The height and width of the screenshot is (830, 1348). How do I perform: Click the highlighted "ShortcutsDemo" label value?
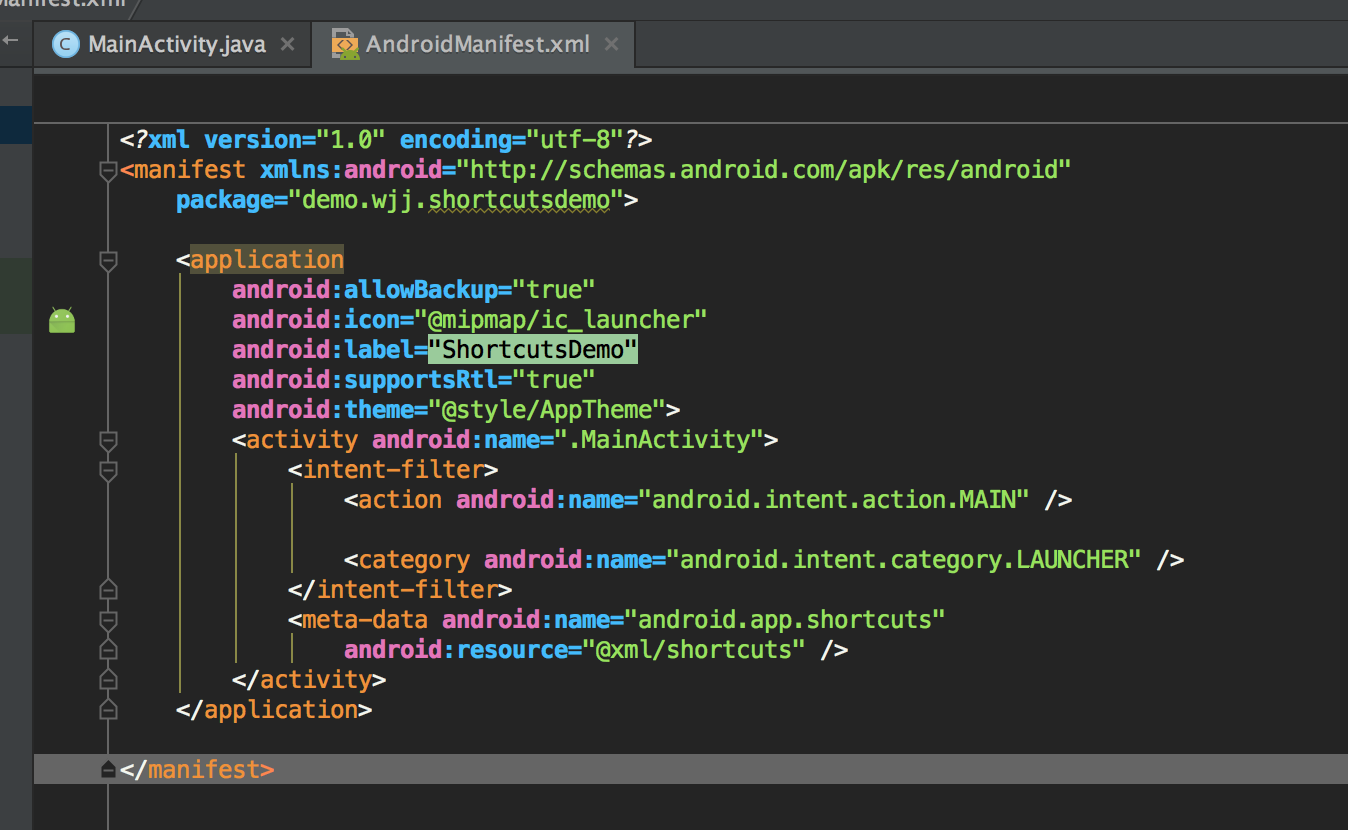[533, 350]
